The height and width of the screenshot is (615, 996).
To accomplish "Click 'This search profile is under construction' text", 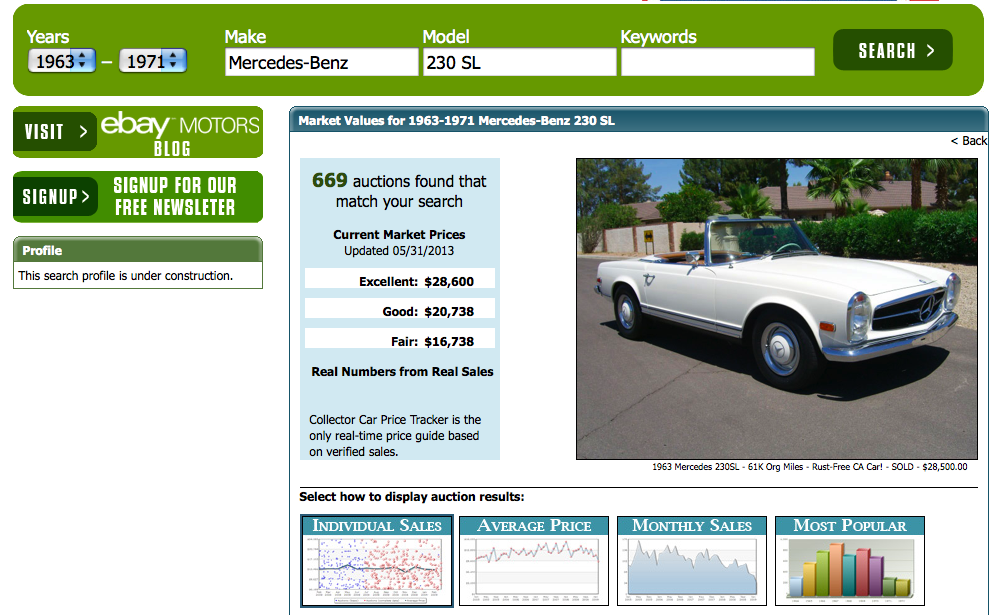I will pyautogui.click(x=125, y=276).
